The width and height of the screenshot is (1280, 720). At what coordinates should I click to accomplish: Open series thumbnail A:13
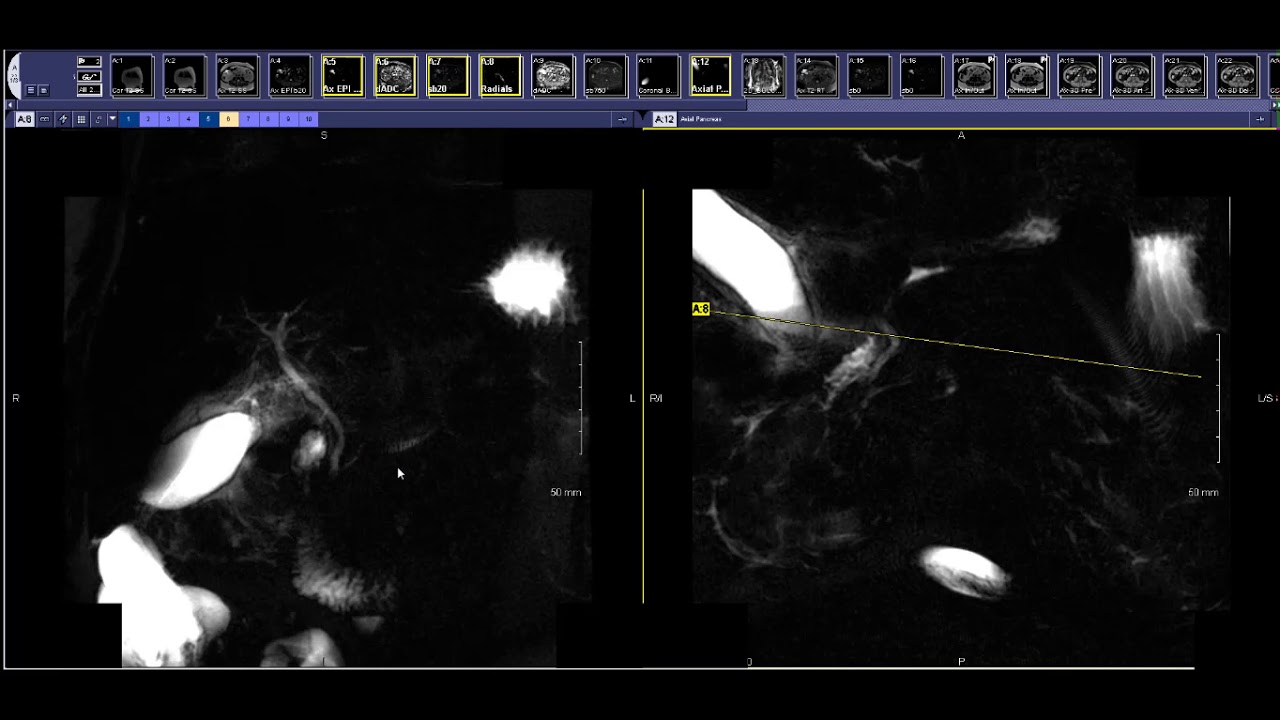click(764, 76)
